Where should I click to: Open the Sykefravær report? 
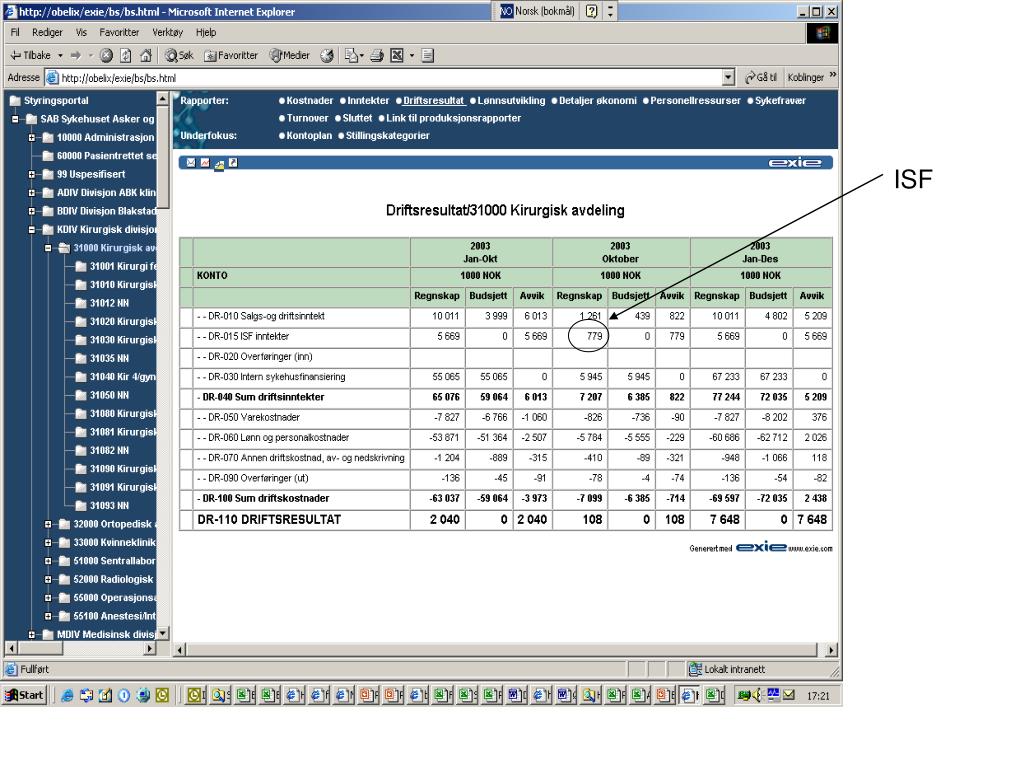[780, 101]
